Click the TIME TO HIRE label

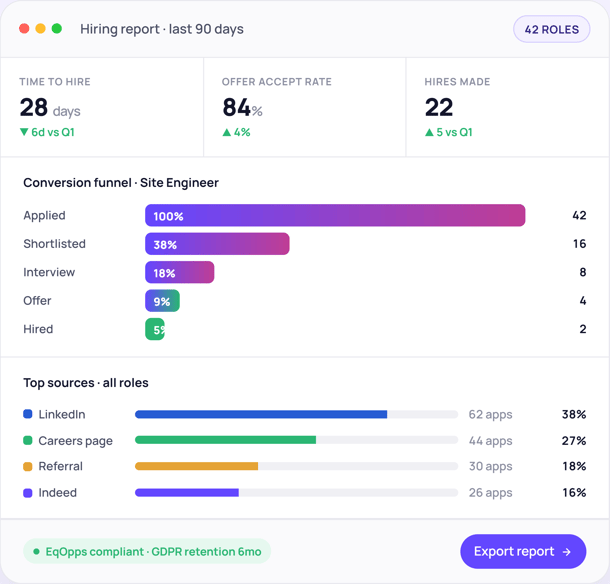tap(55, 82)
